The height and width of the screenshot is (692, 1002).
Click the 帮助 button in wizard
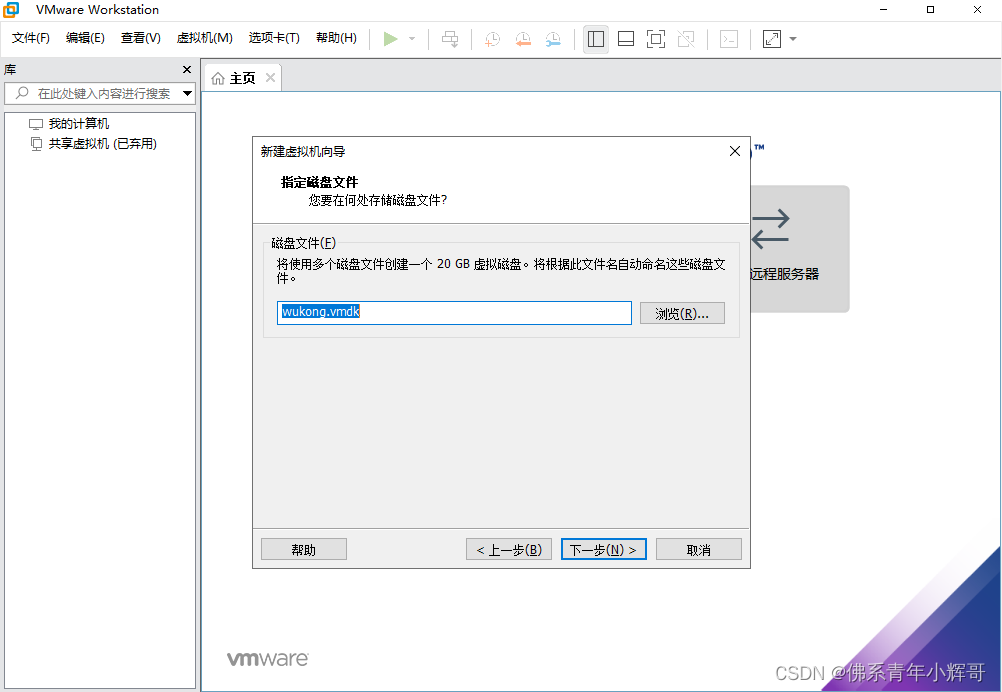304,550
